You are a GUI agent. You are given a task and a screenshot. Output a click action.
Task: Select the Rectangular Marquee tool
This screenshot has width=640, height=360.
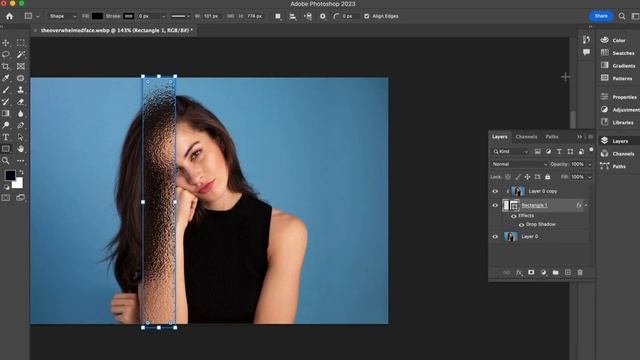click(21, 42)
